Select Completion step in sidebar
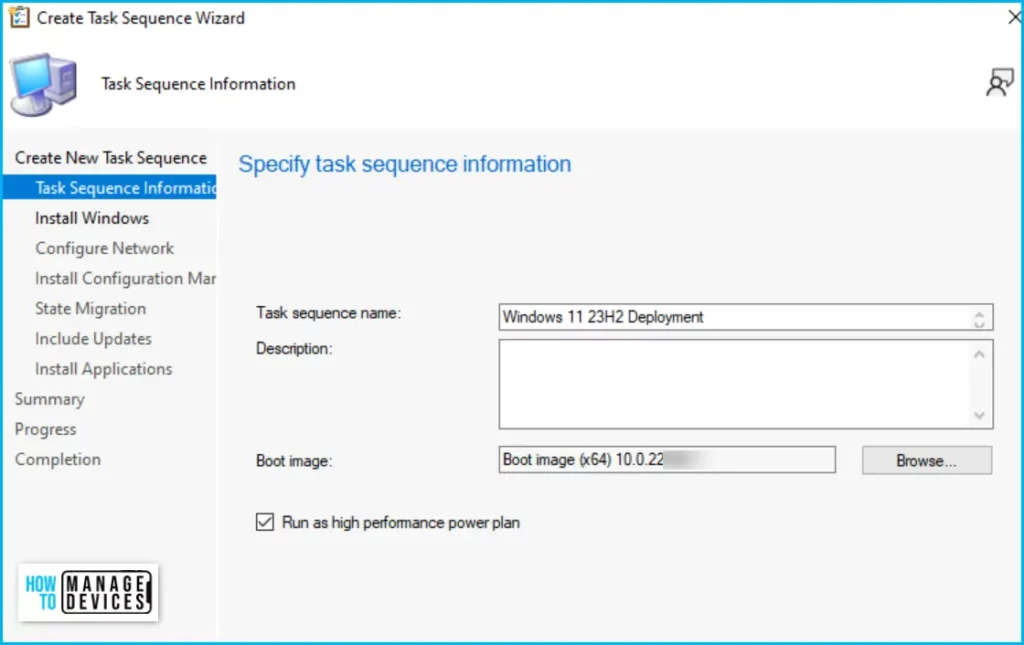1024x645 pixels. [x=57, y=459]
